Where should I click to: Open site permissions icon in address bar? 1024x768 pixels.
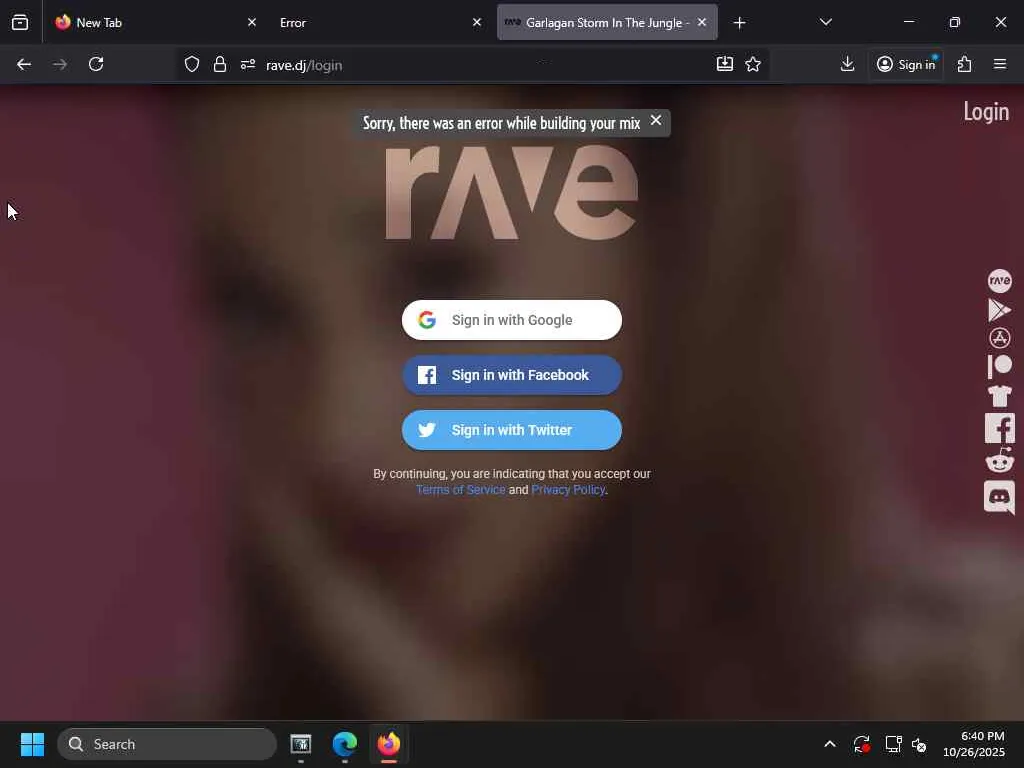click(x=248, y=64)
